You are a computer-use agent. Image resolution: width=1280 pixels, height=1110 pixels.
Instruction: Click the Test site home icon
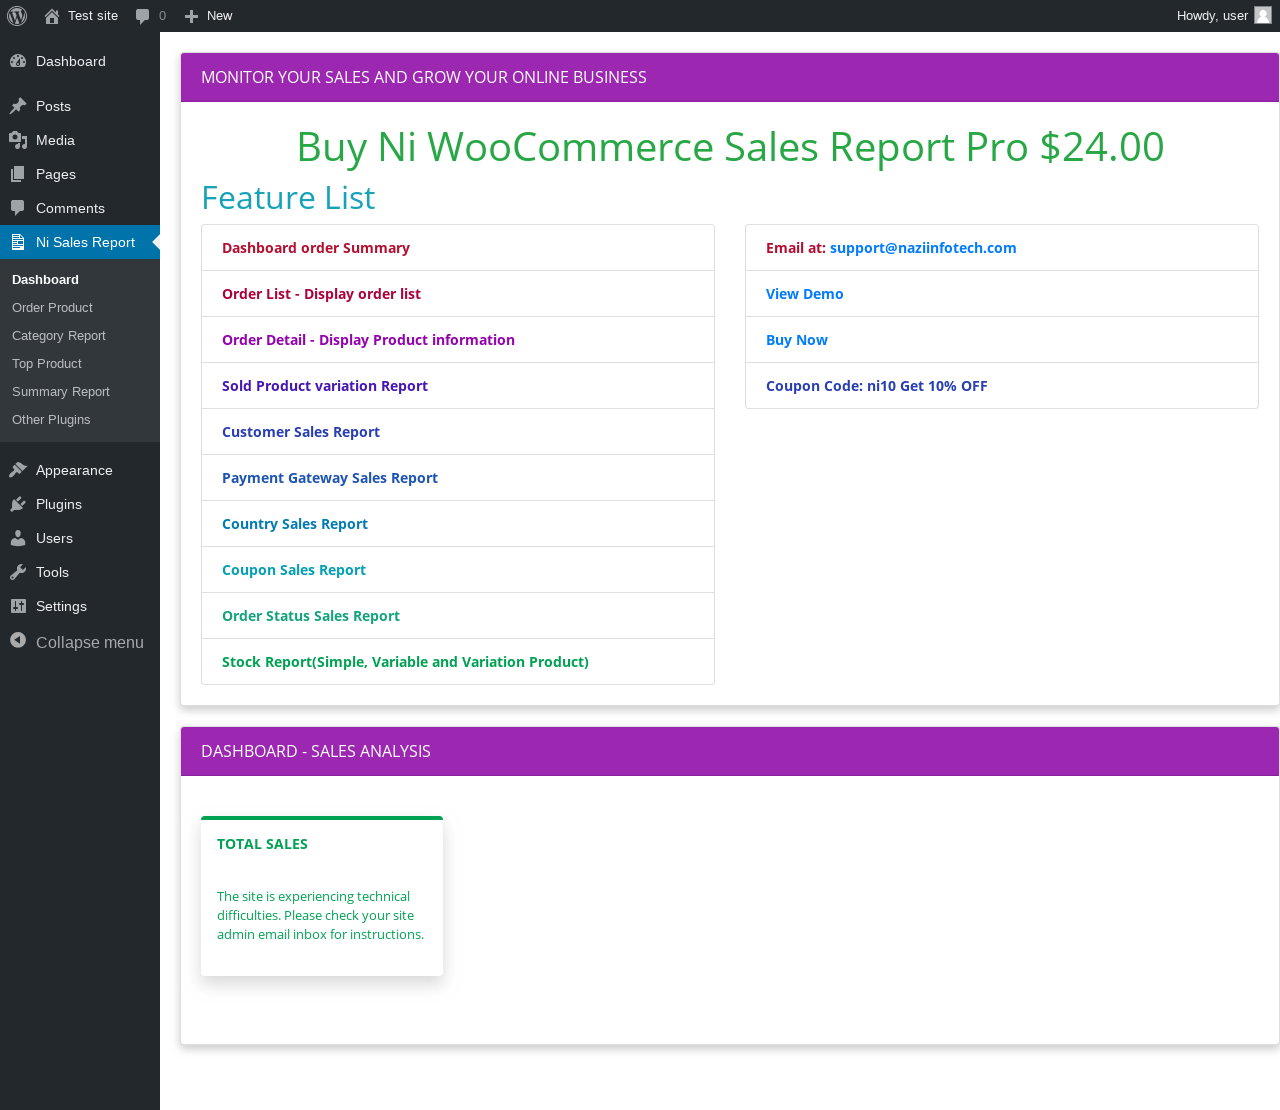52,16
